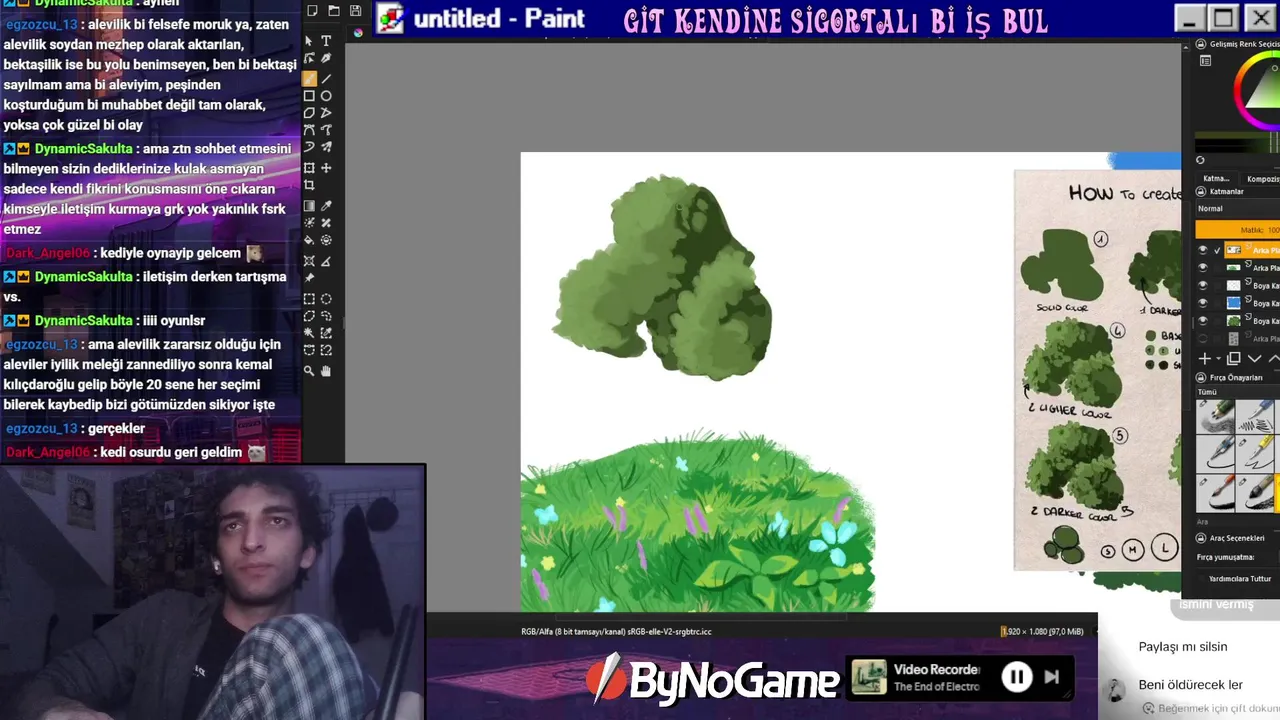This screenshot has width=1280, height=720.
Task: Open the Tümü brush tag dropdown
Action: click(1238, 392)
